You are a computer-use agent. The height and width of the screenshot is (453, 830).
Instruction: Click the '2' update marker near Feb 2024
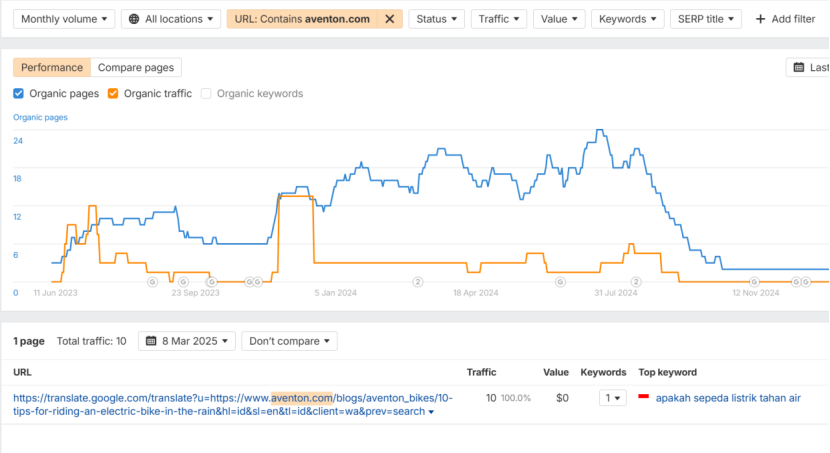pos(417,282)
